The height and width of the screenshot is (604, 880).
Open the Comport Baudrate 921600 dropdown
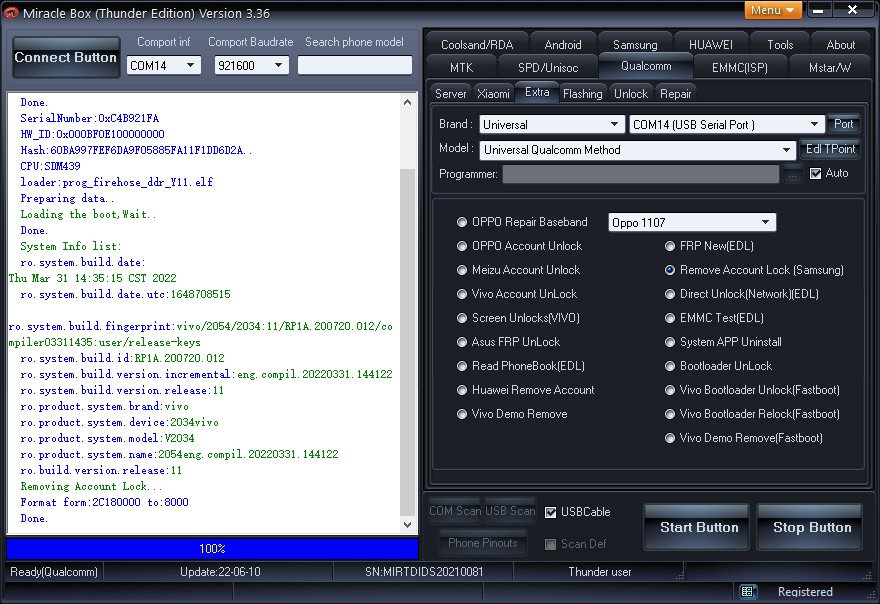pos(251,66)
